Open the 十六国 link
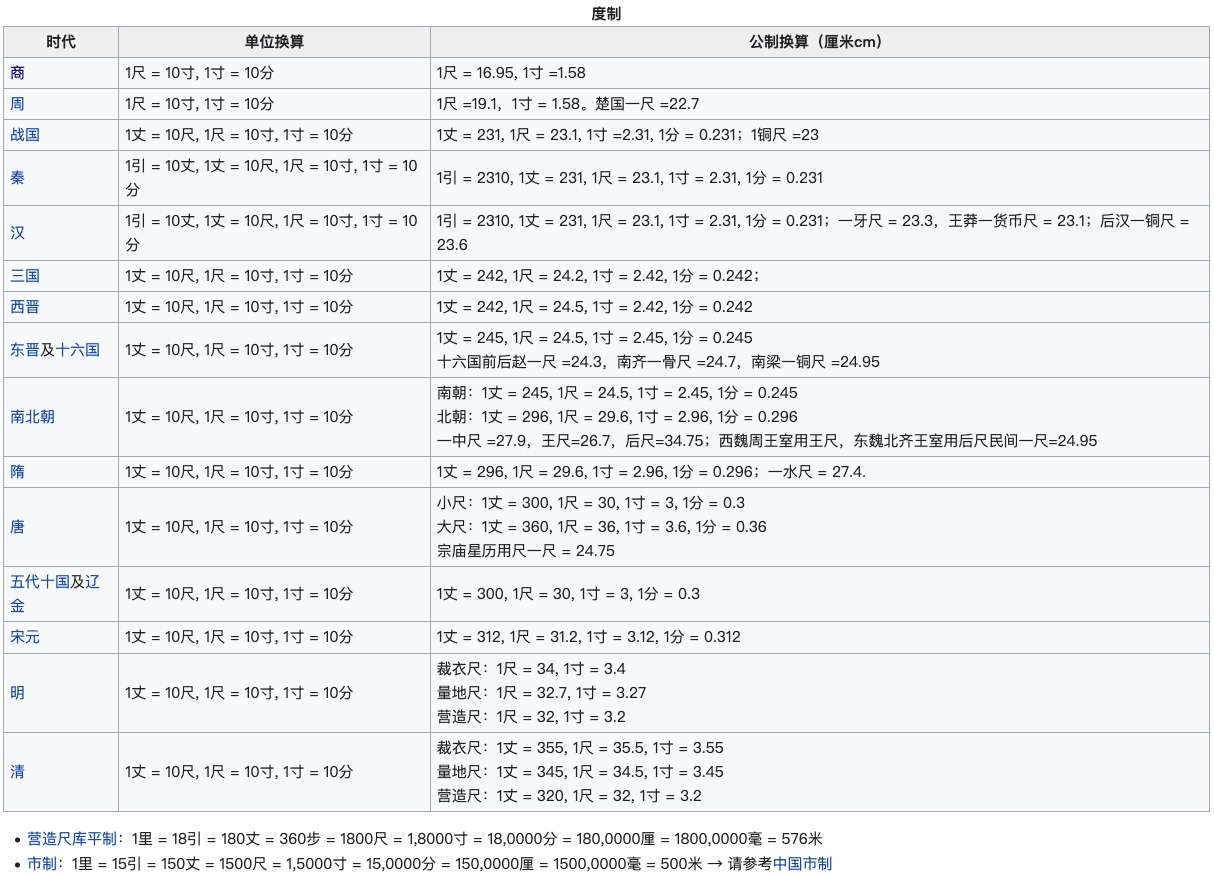The image size is (1214, 874). tap(77, 350)
